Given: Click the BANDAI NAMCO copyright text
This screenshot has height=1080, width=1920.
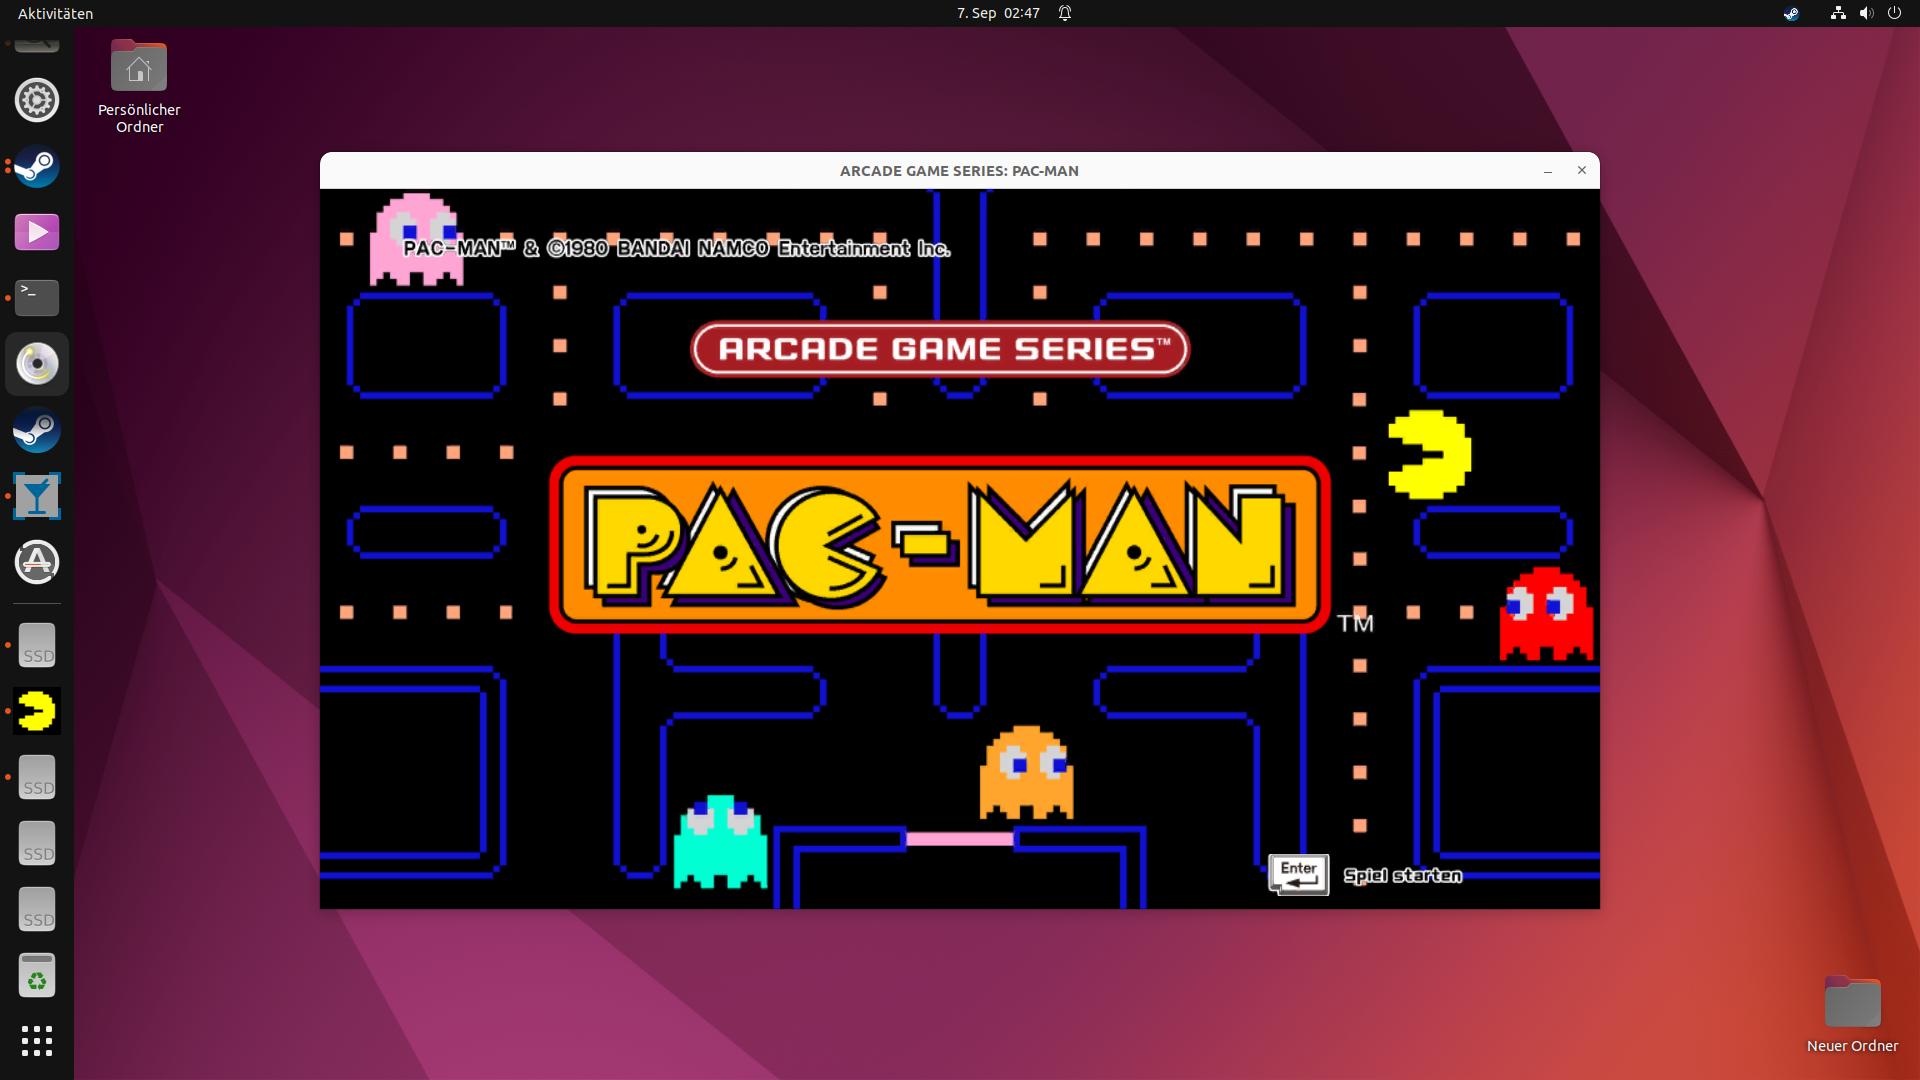Looking at the screenshot, I should (x=677, y=248).
